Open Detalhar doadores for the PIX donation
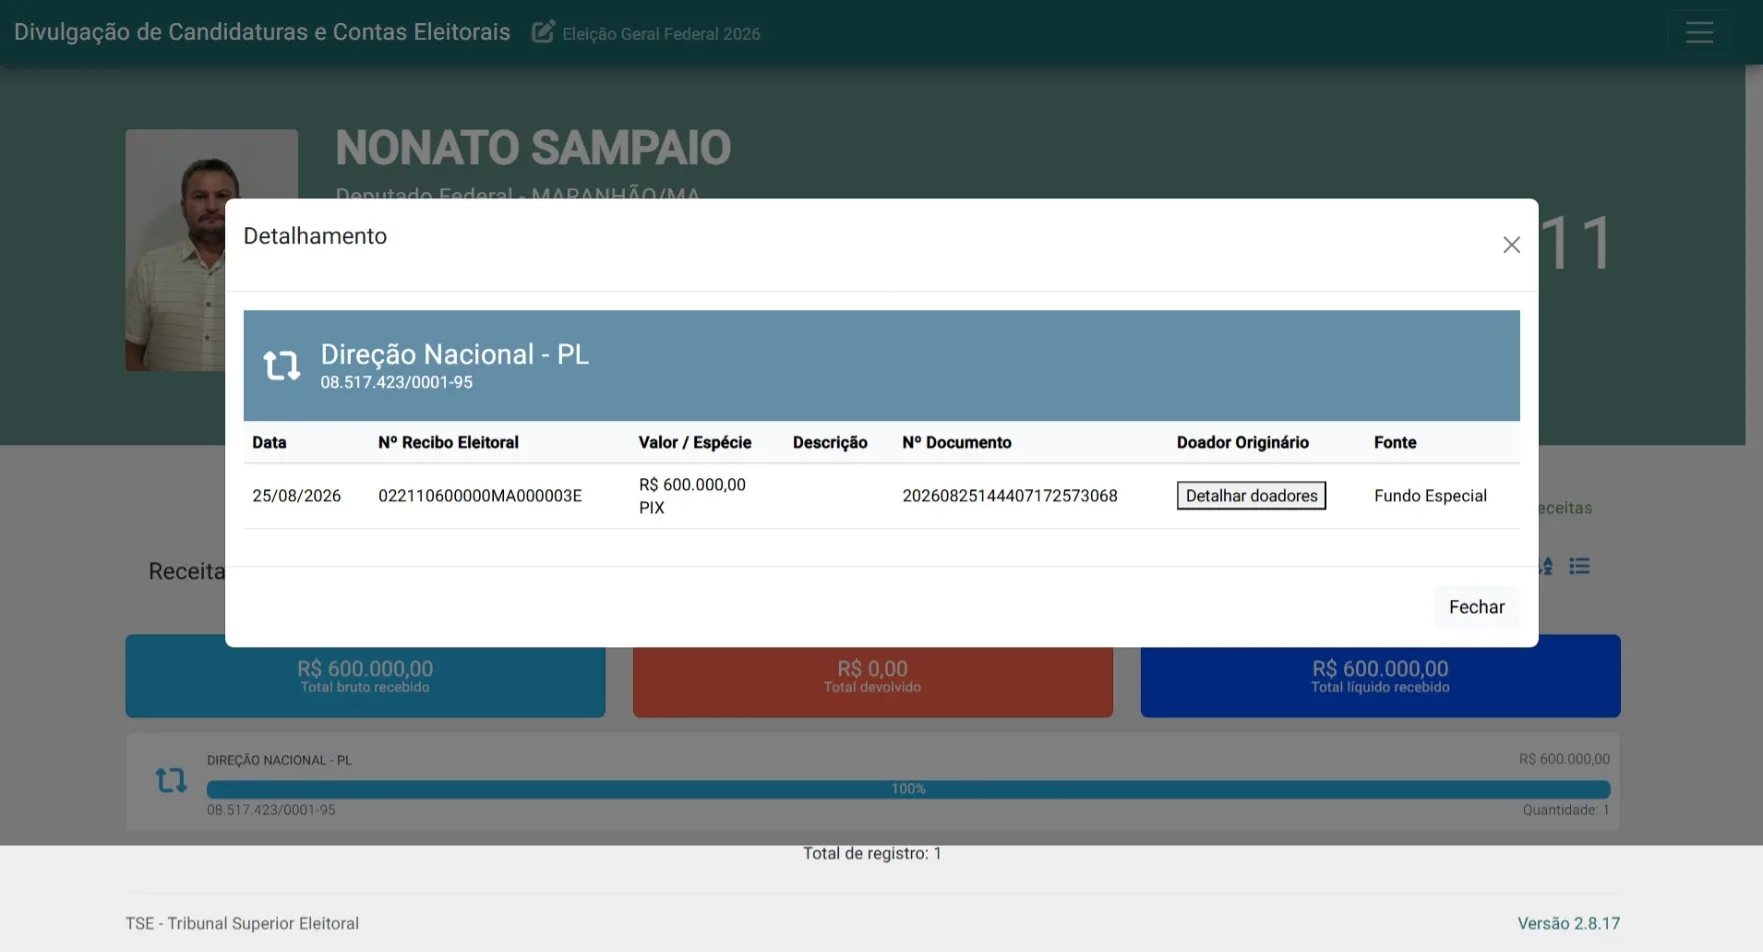Screen dimensions: 1763x952 pos(1251,496)
